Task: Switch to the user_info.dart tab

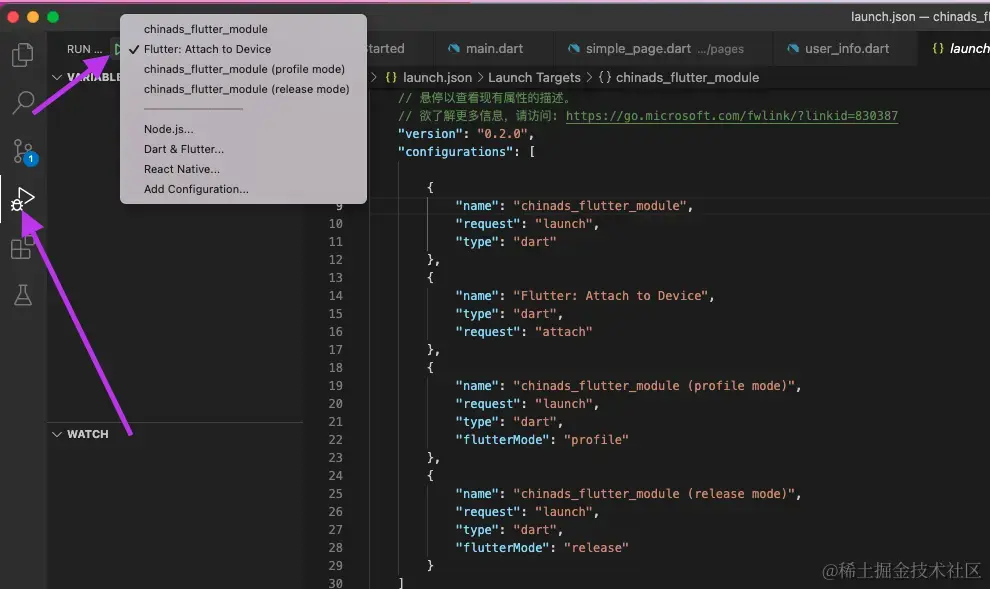Action: 845,48
